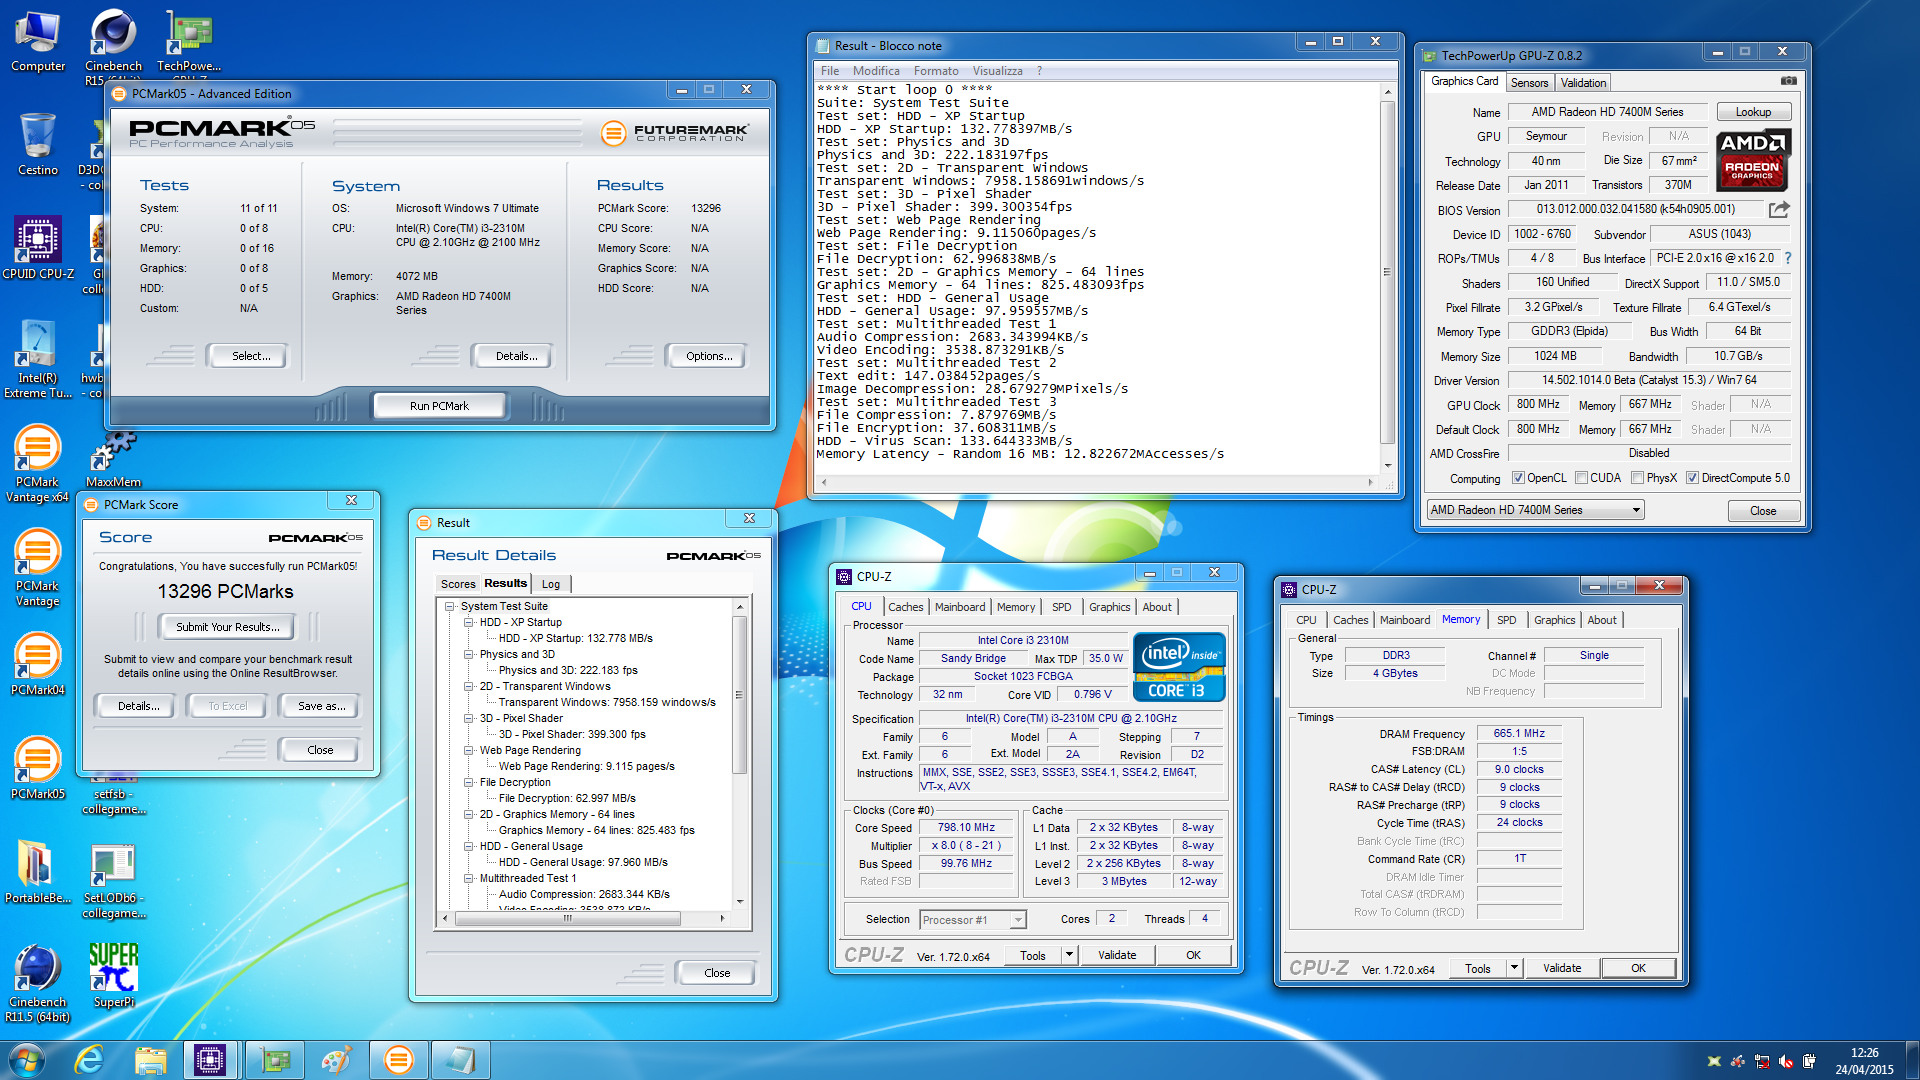Click the Intel Core i3 logo in CPU-Z
This screenshot has width=1920, height=1080.
[1179, 667]
